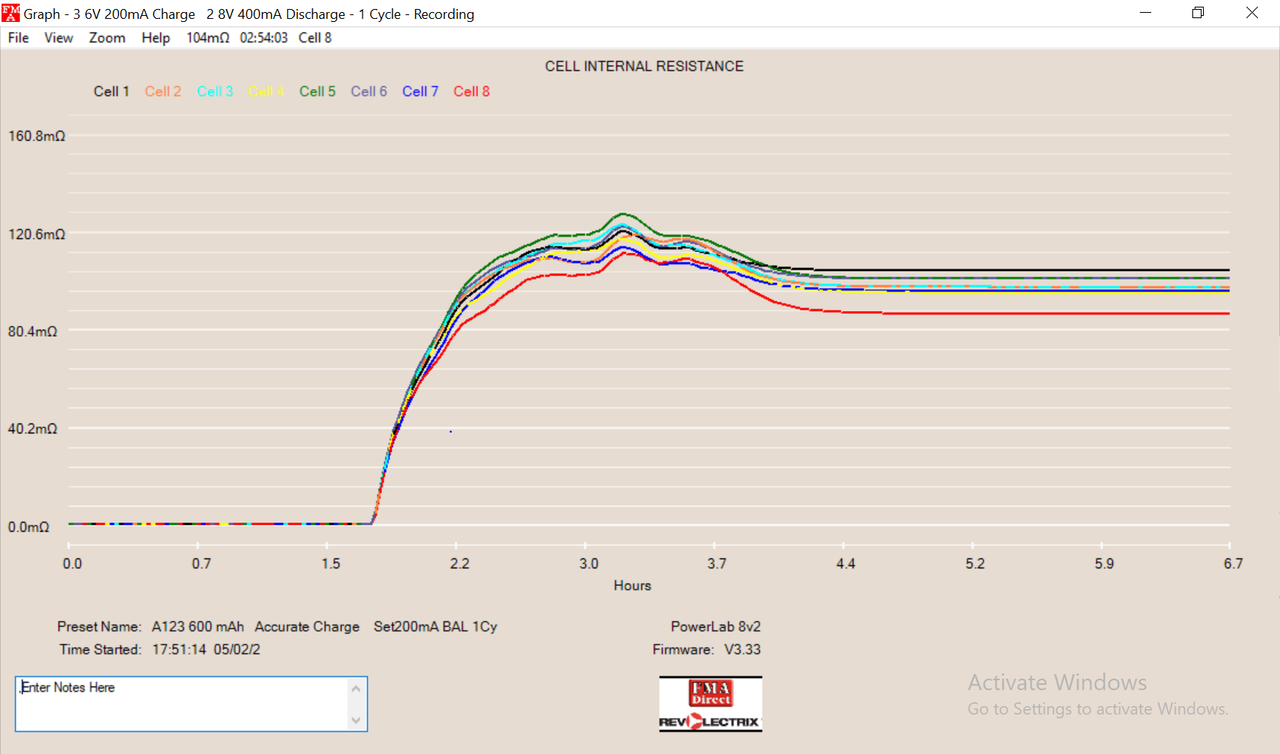The width and height of the screenshot is (1280, 754).
Task: Click the Set200mA BAL 1Cy text
Action: [435, 627]
